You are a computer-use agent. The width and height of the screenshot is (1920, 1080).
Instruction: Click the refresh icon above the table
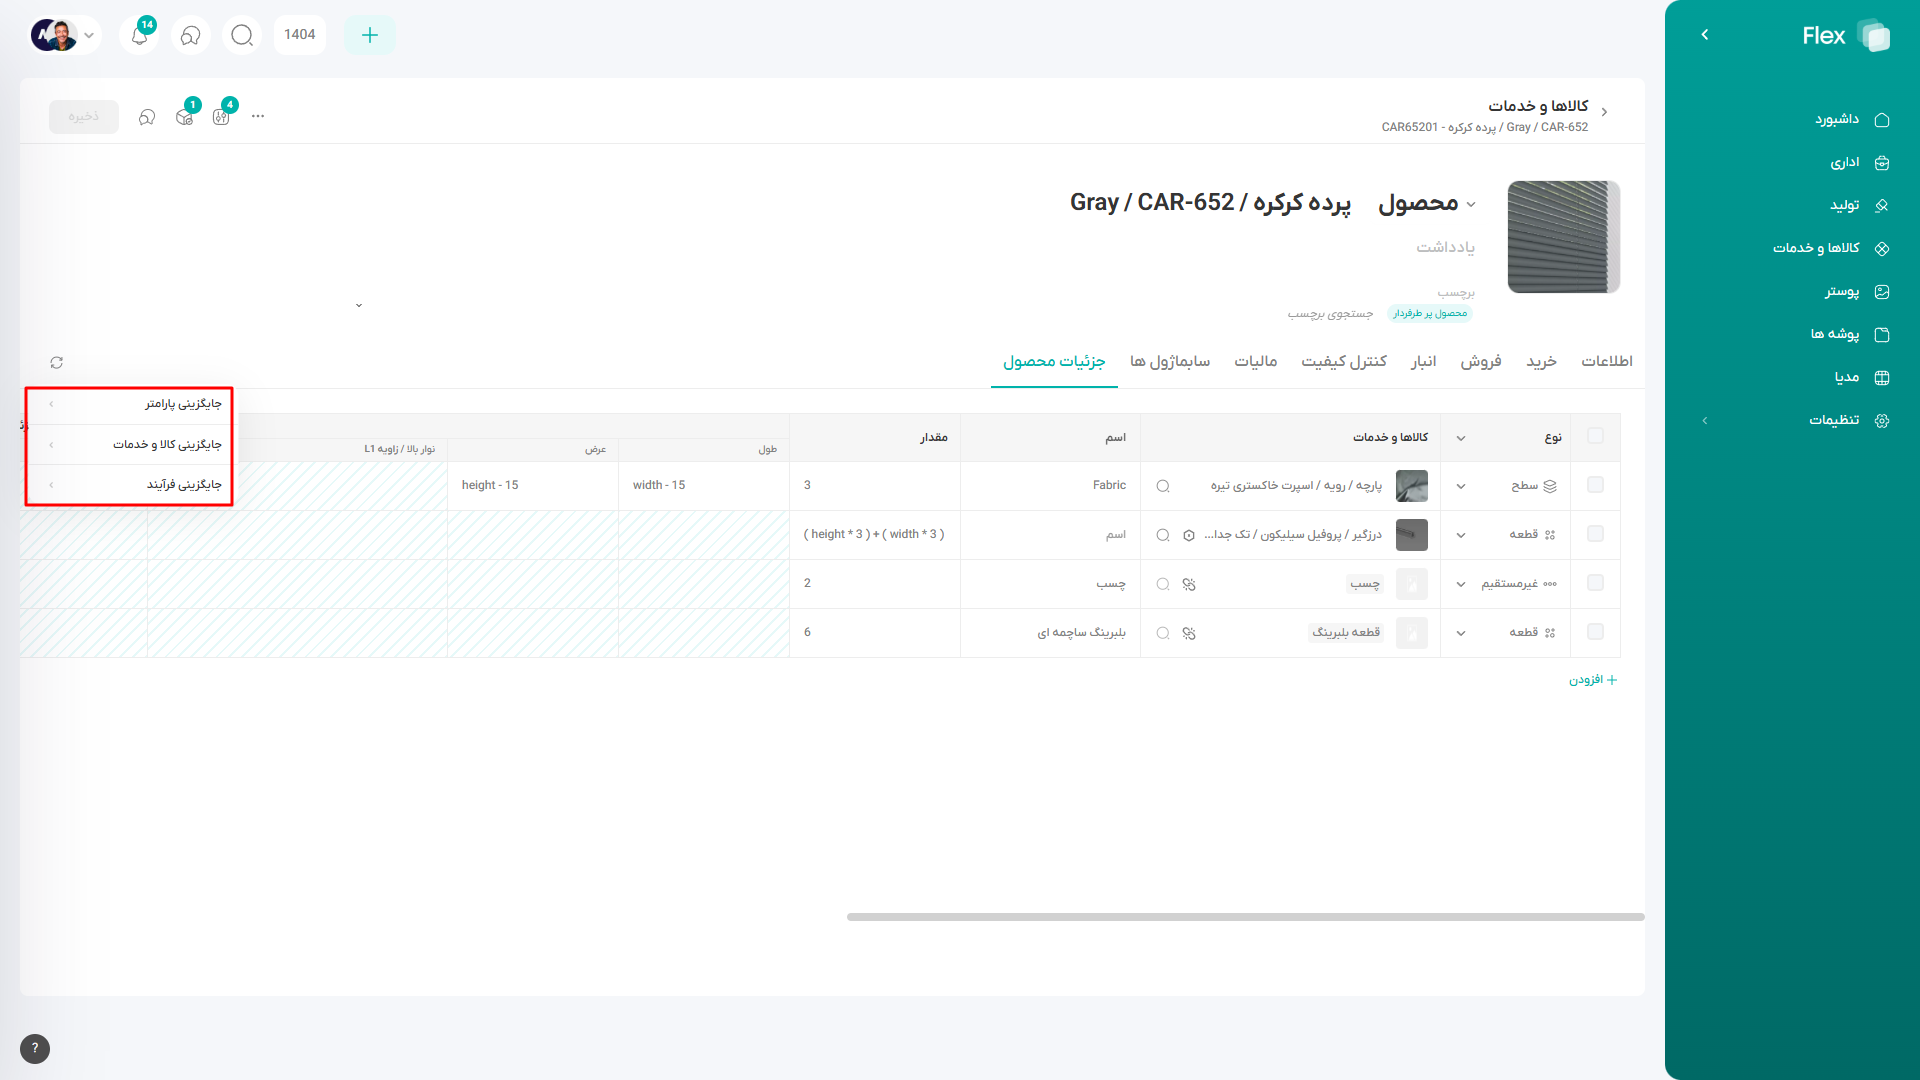[x=57, y=363]
